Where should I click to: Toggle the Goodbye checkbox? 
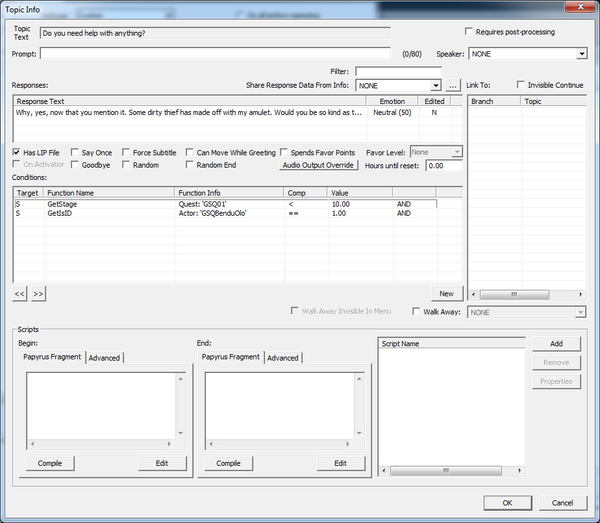tap(76, 165)
